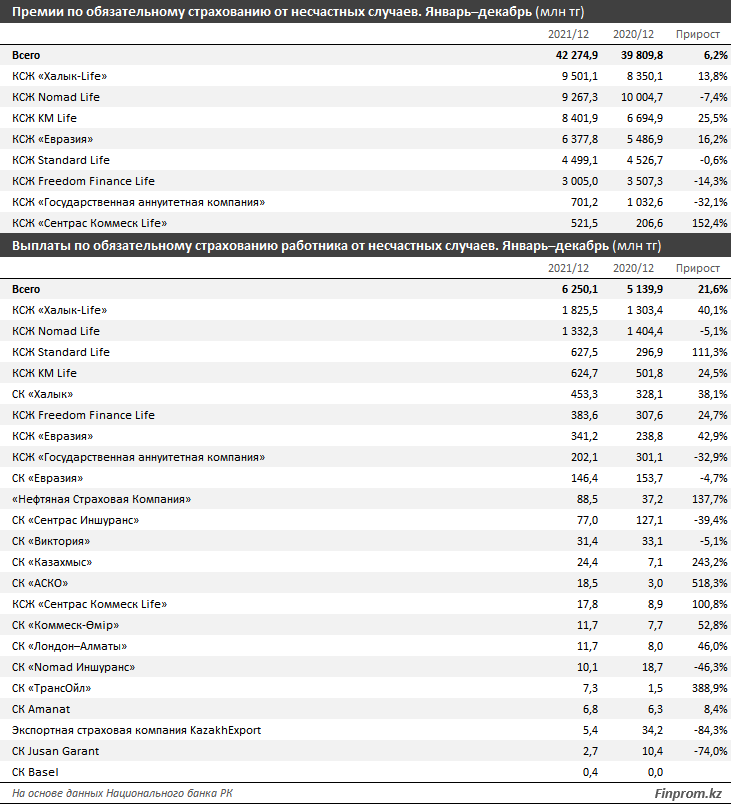The image size is (731, 804).
Task: Select the growth value -32,9% in payouts table
Action: tap(711, 457)
